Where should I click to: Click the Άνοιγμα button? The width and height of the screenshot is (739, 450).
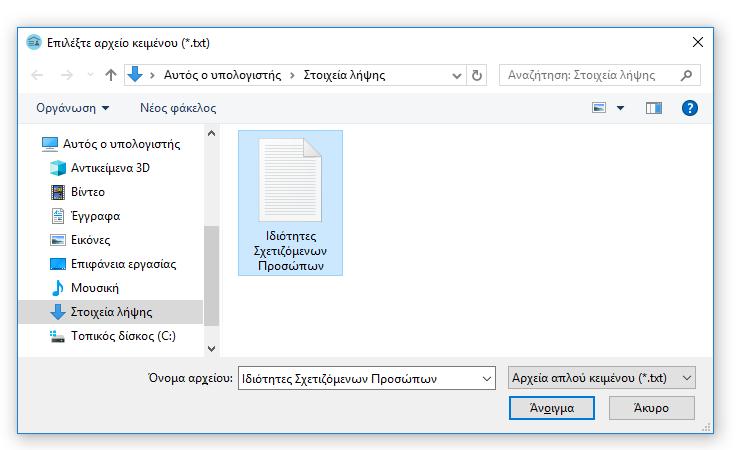point(551,408)
